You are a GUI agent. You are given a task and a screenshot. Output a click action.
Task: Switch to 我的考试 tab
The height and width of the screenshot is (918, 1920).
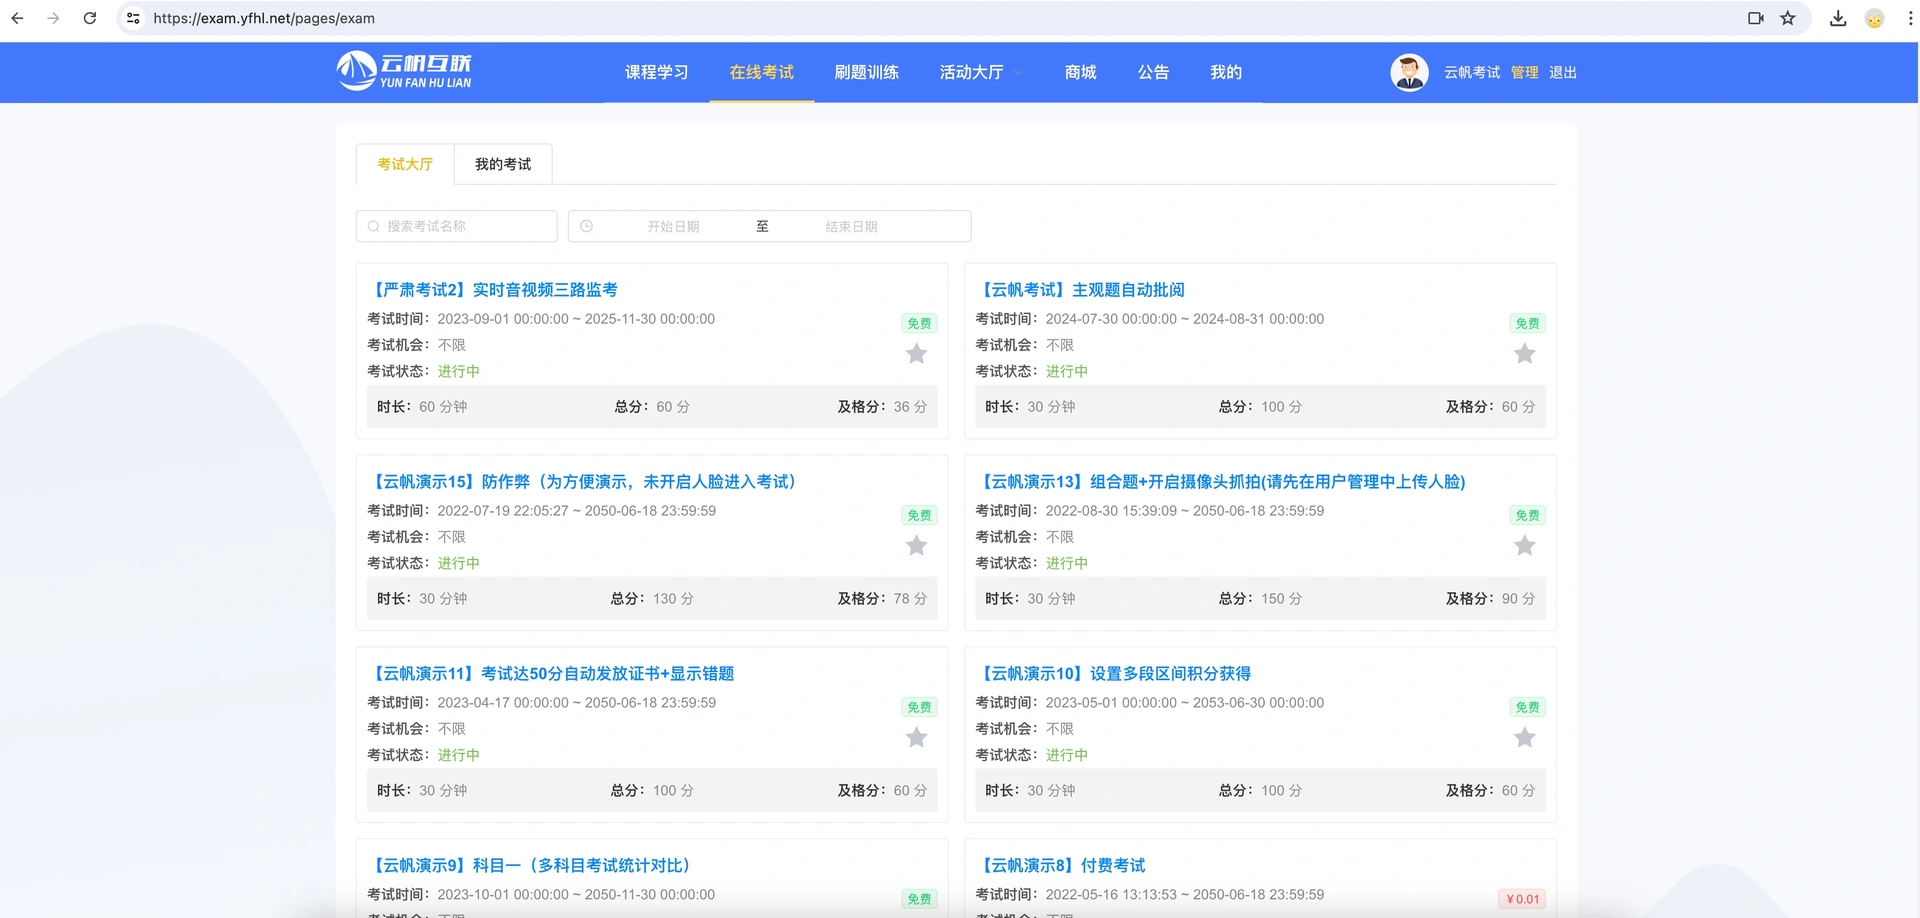pos(503,164)
